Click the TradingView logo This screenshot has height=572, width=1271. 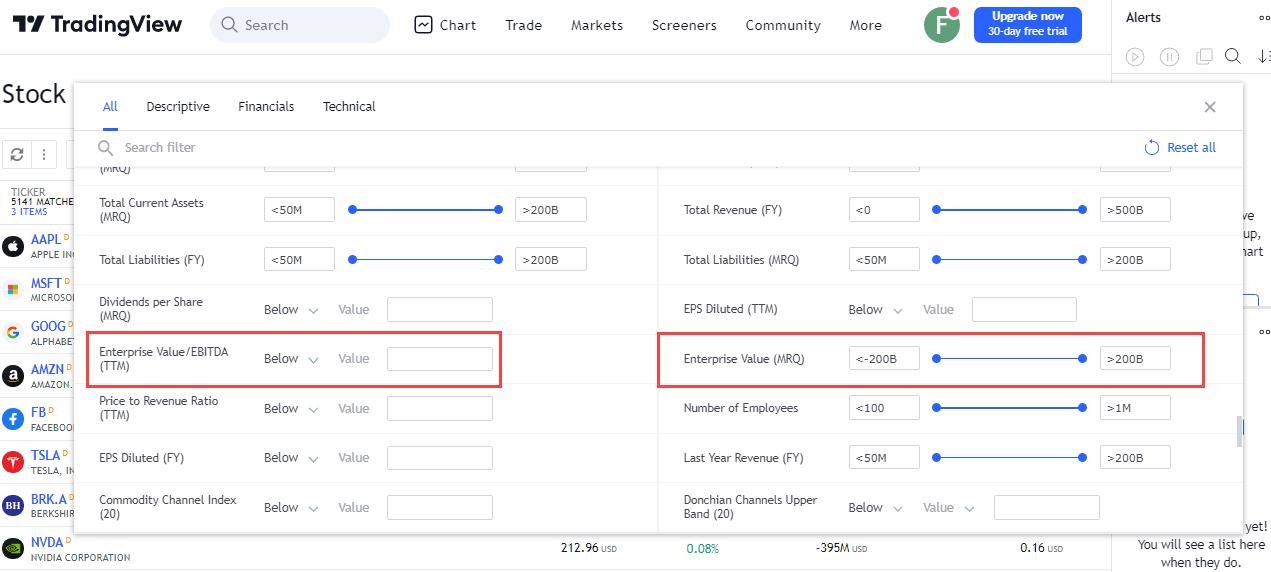[98, 25]
